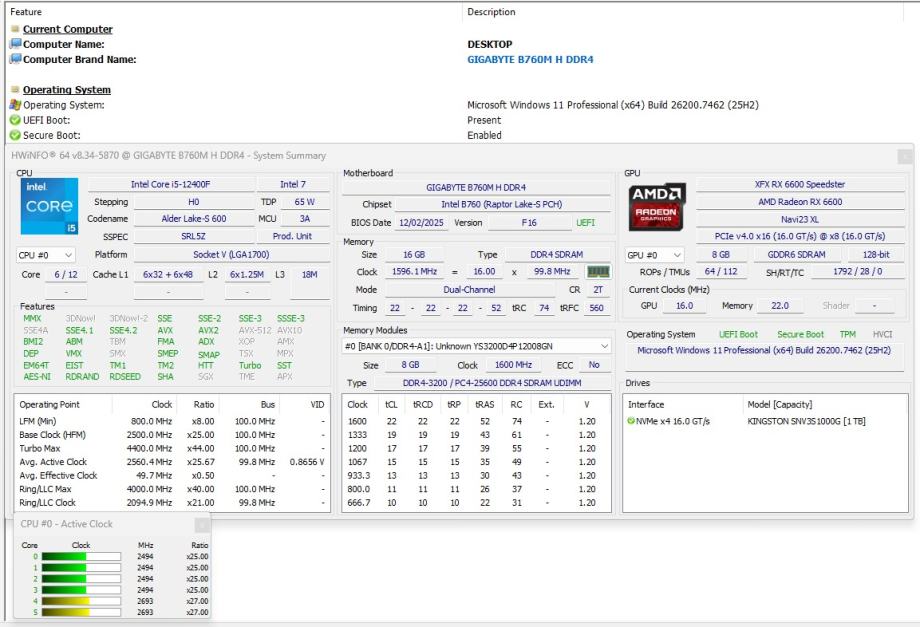This screenshot has width=920, height=627.
Task: Select the 1333 clock timing row
Action: click(x=476, y=435)
